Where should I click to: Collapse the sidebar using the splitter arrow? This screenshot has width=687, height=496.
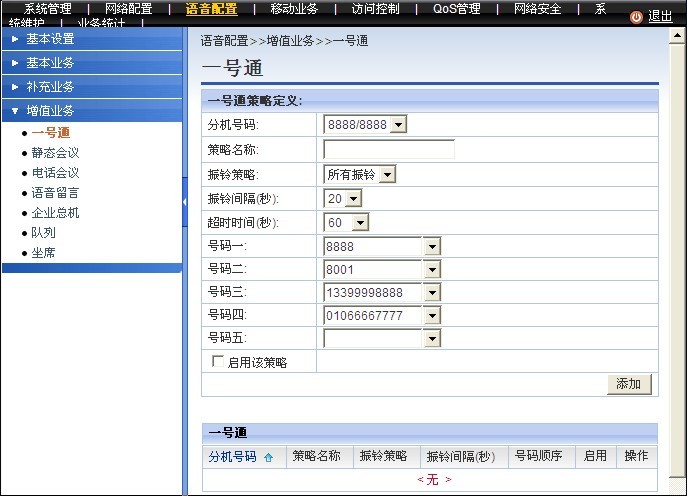pos(185,203)
